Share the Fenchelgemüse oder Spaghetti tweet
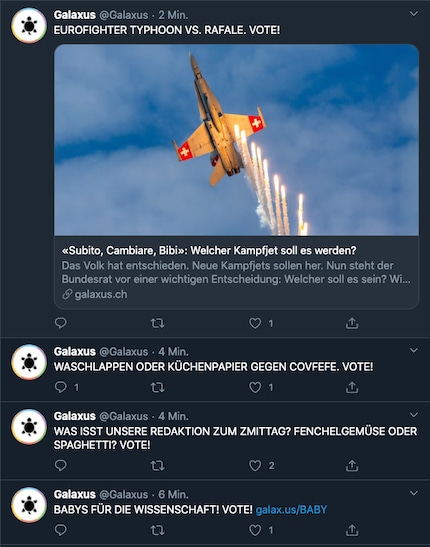This screenshot has width=430, height=547. [352, 465]
